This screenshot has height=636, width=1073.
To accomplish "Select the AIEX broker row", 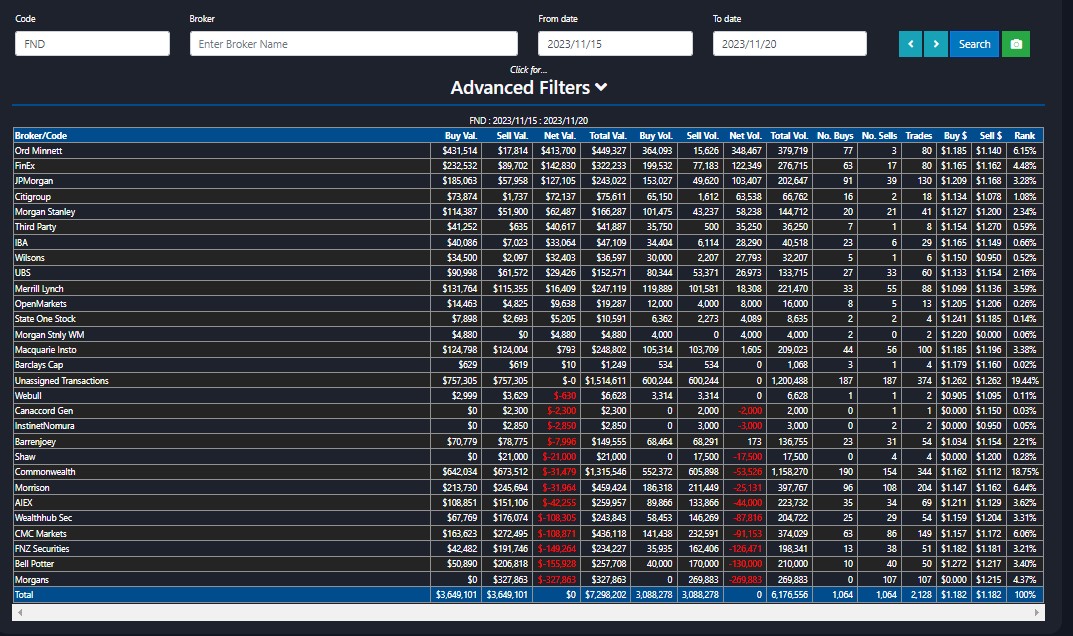I will pos(528,503).
